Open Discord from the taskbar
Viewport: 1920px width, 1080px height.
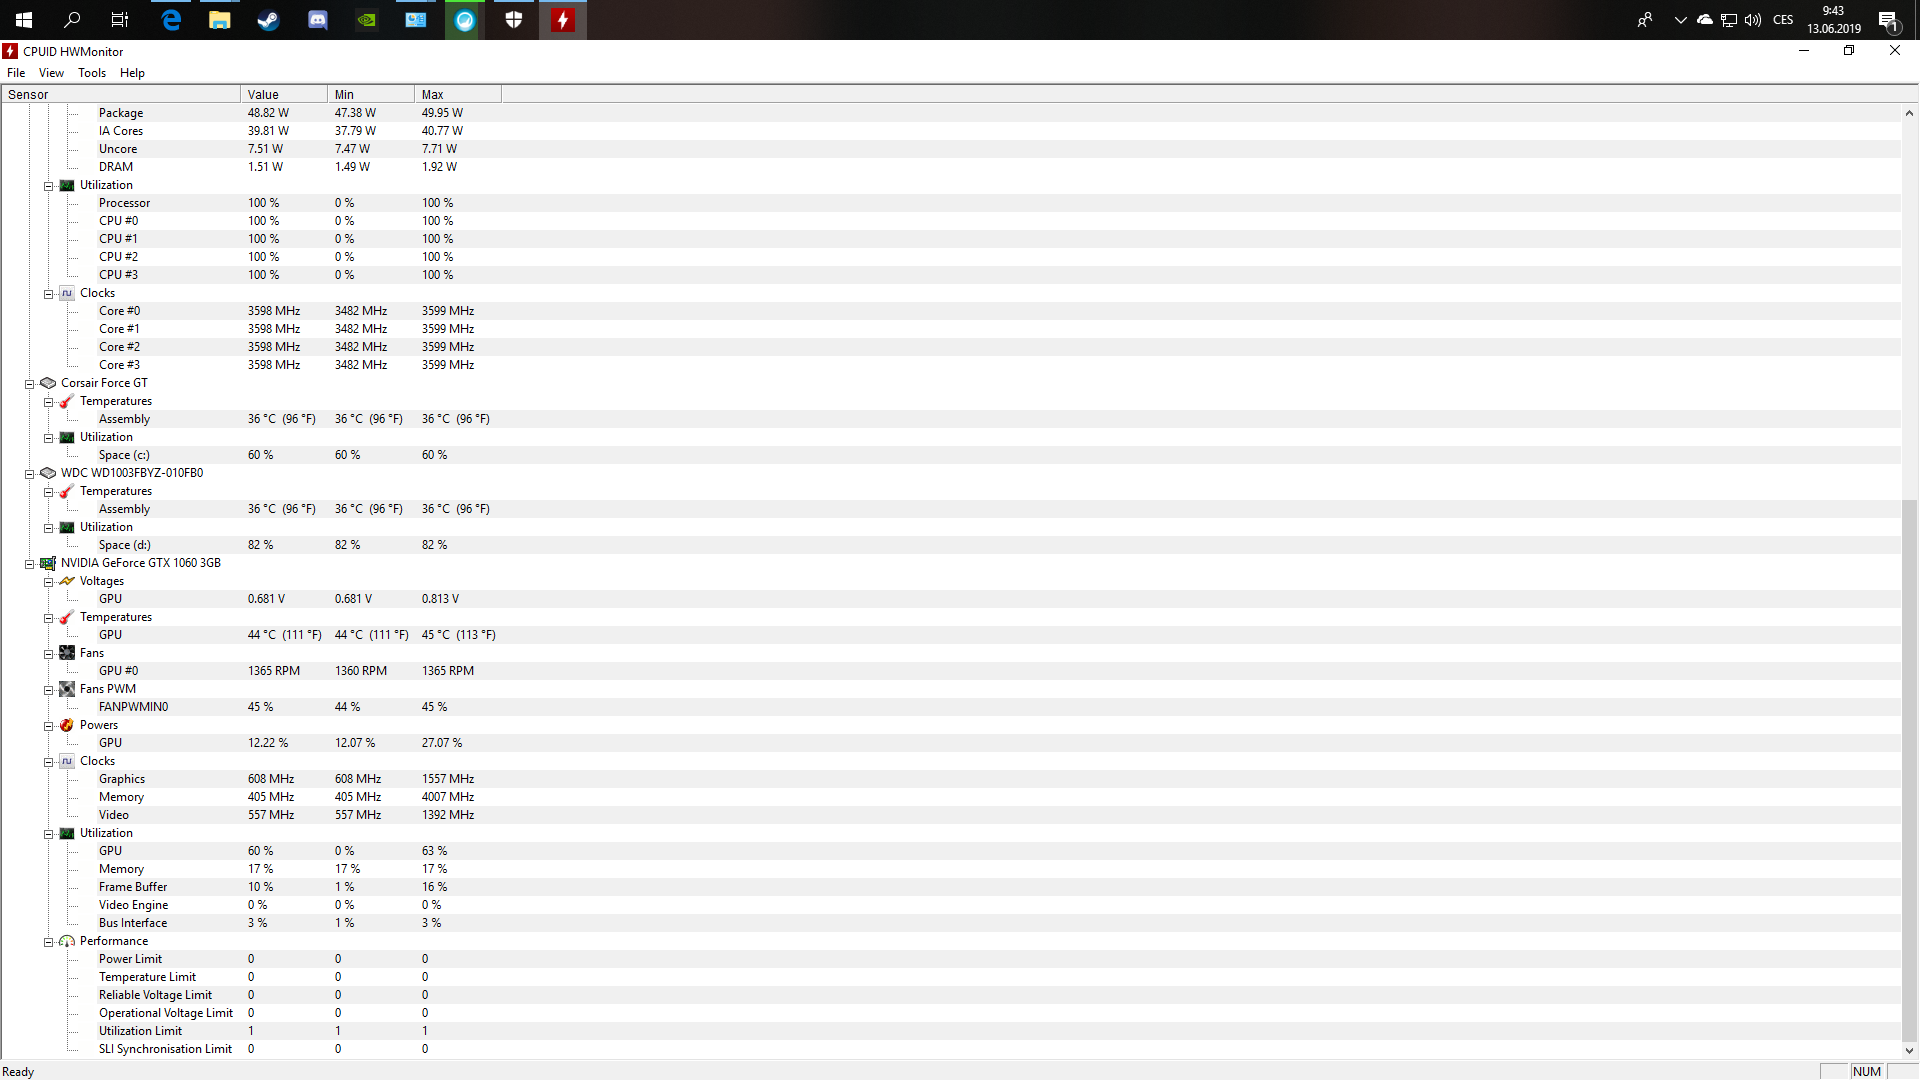[x=317, y=20]
